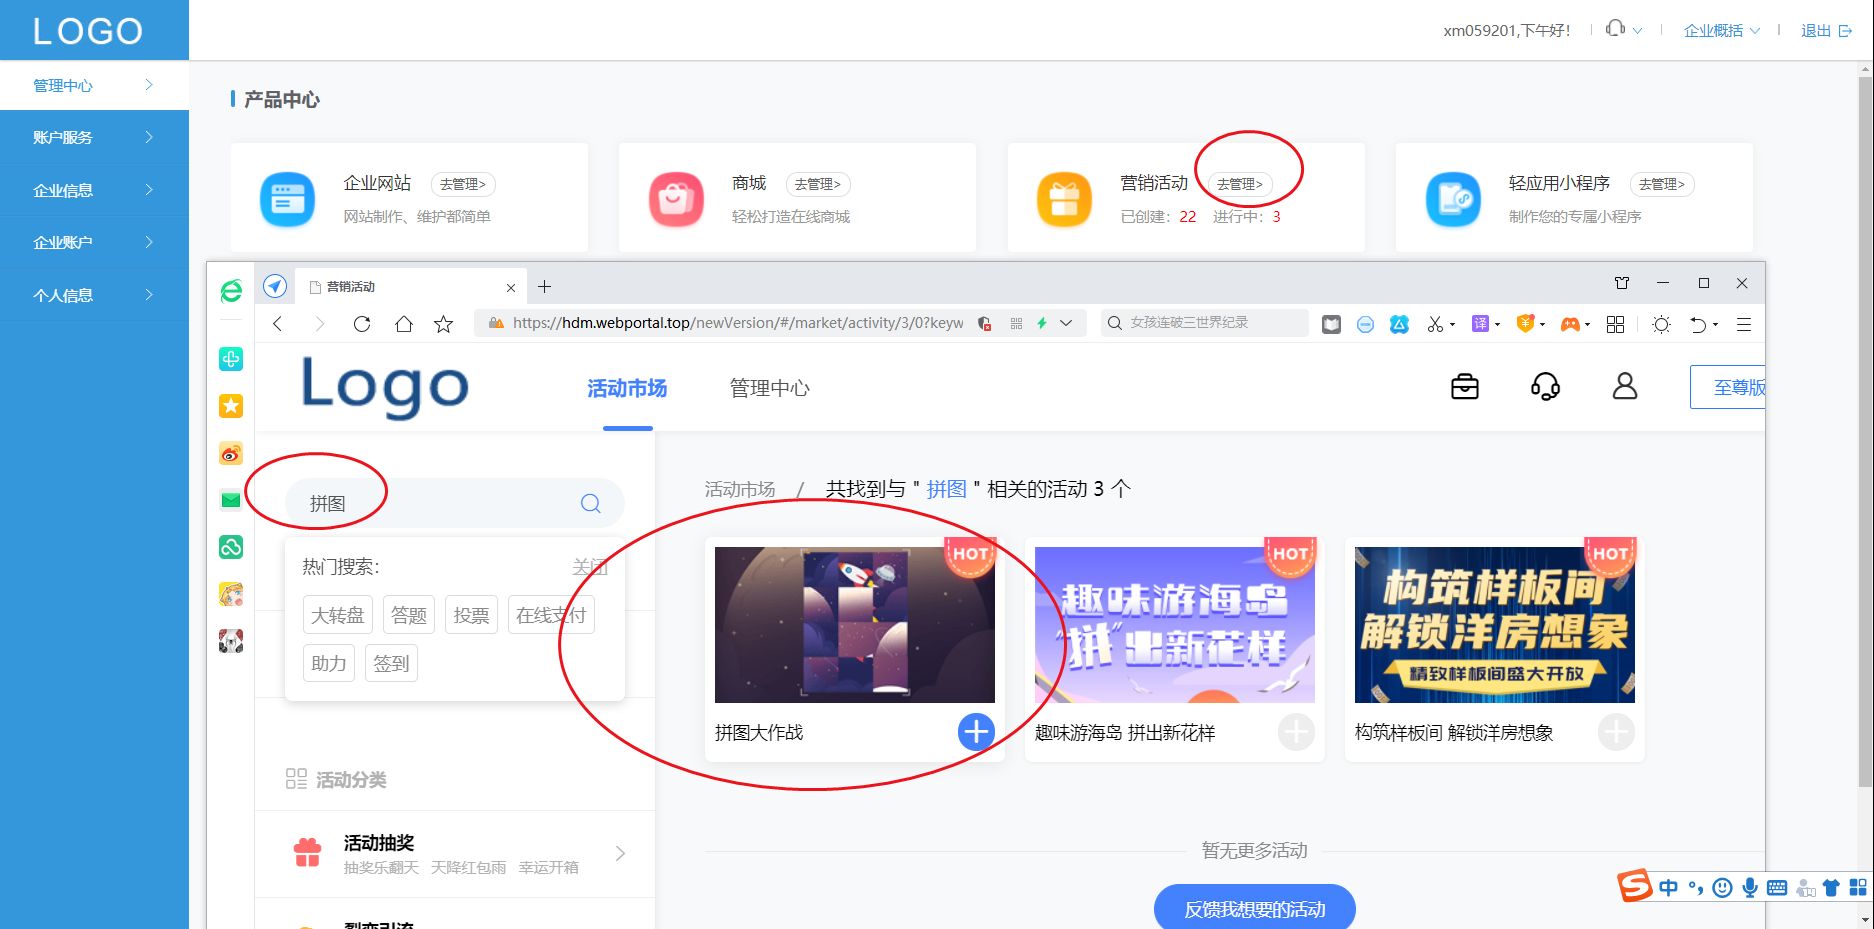
Task: Toggle night mode brightness in the toolbar
Action: [x=1661, y=324]
